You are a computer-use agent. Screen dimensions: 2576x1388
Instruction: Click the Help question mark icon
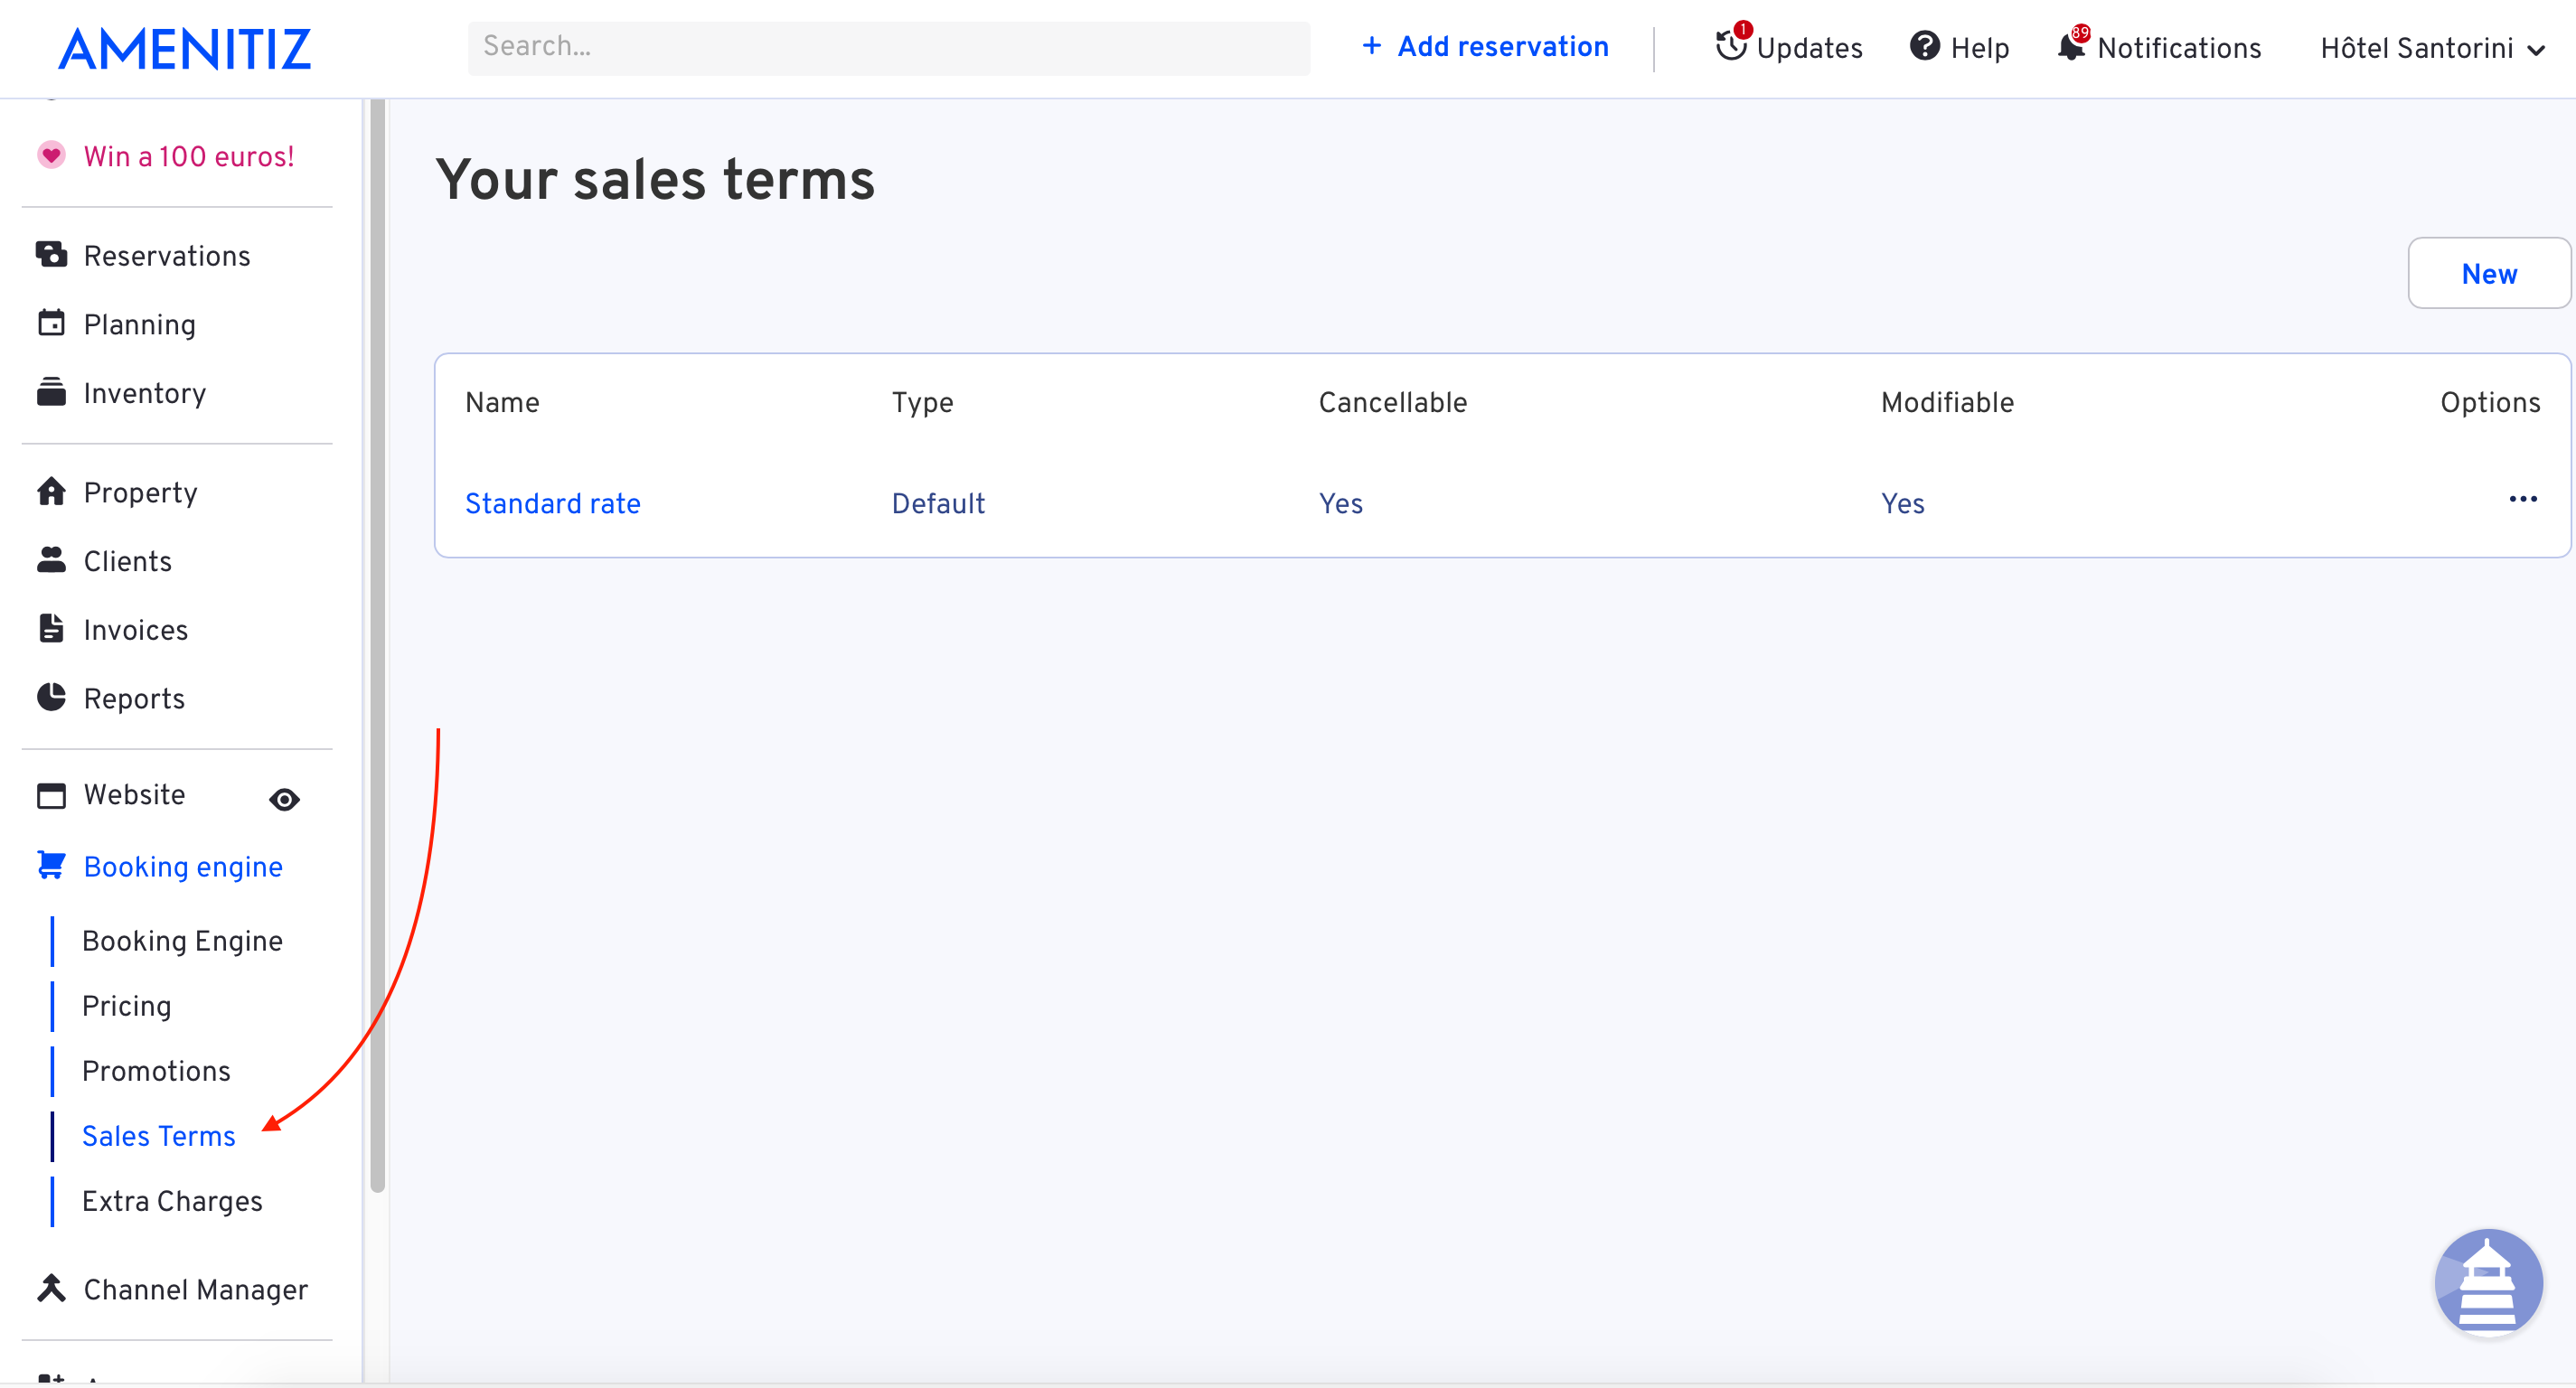pos(1925,46)
